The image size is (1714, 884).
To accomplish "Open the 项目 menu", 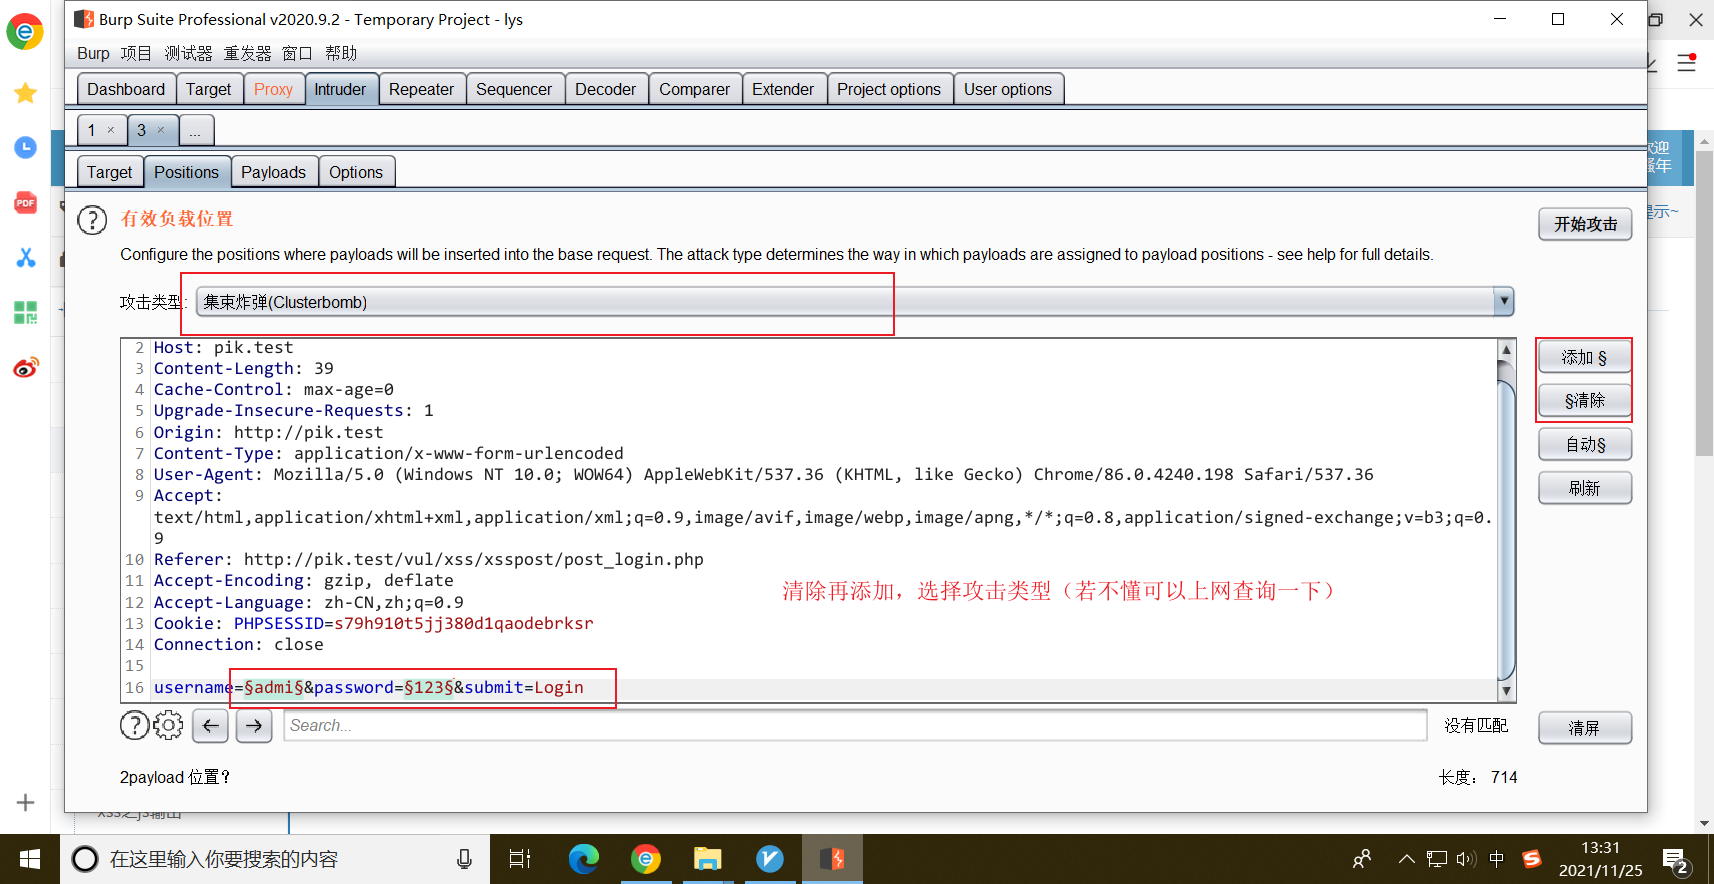I will point(136,53).
